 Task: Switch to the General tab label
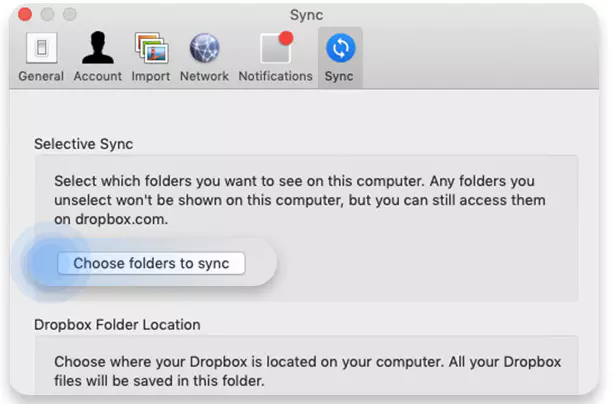coord(40,76)
